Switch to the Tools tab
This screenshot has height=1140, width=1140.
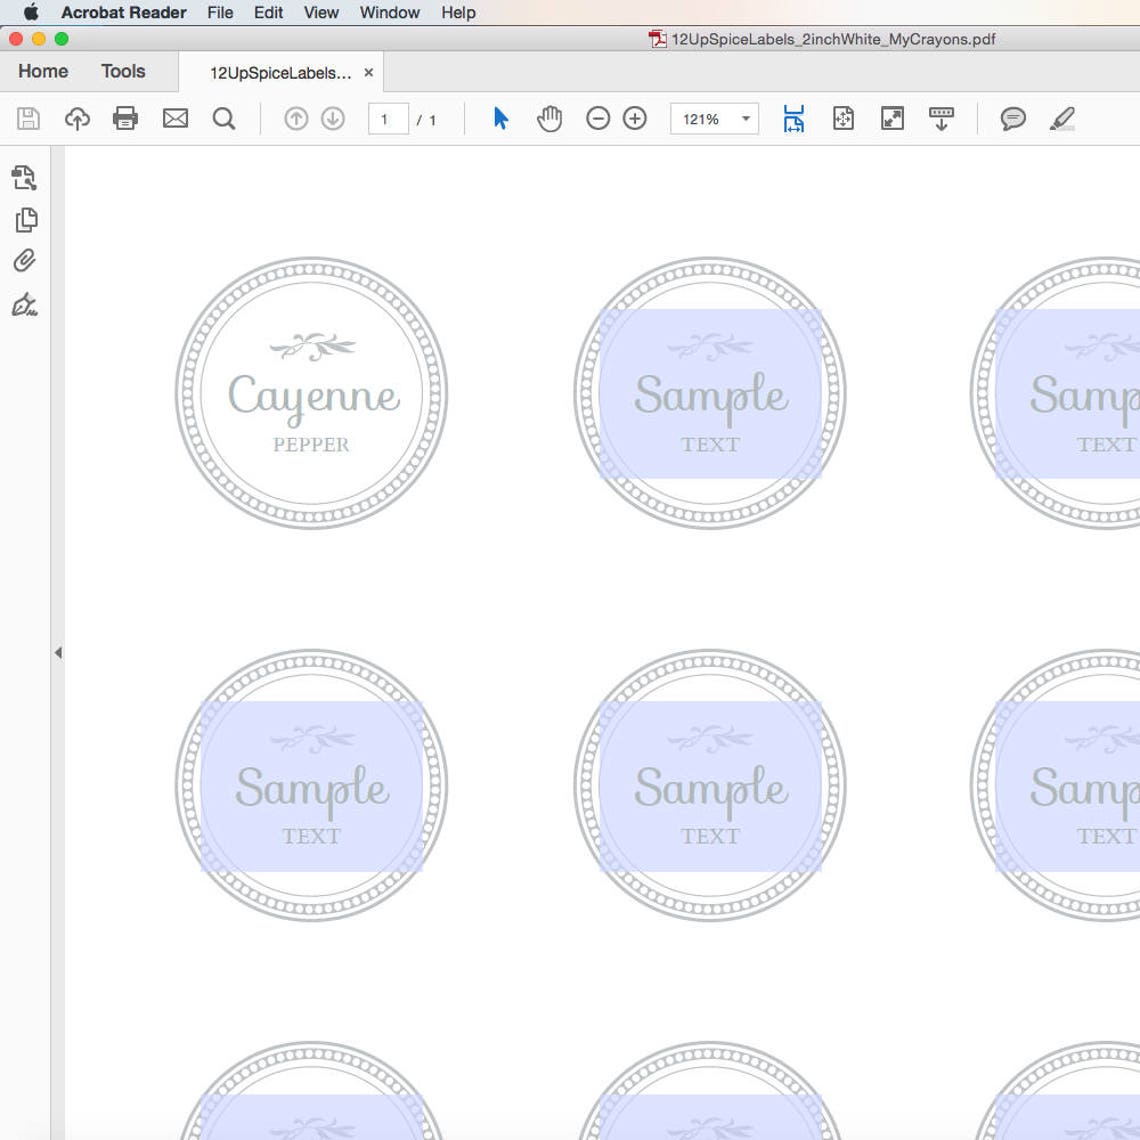[122, 71]
